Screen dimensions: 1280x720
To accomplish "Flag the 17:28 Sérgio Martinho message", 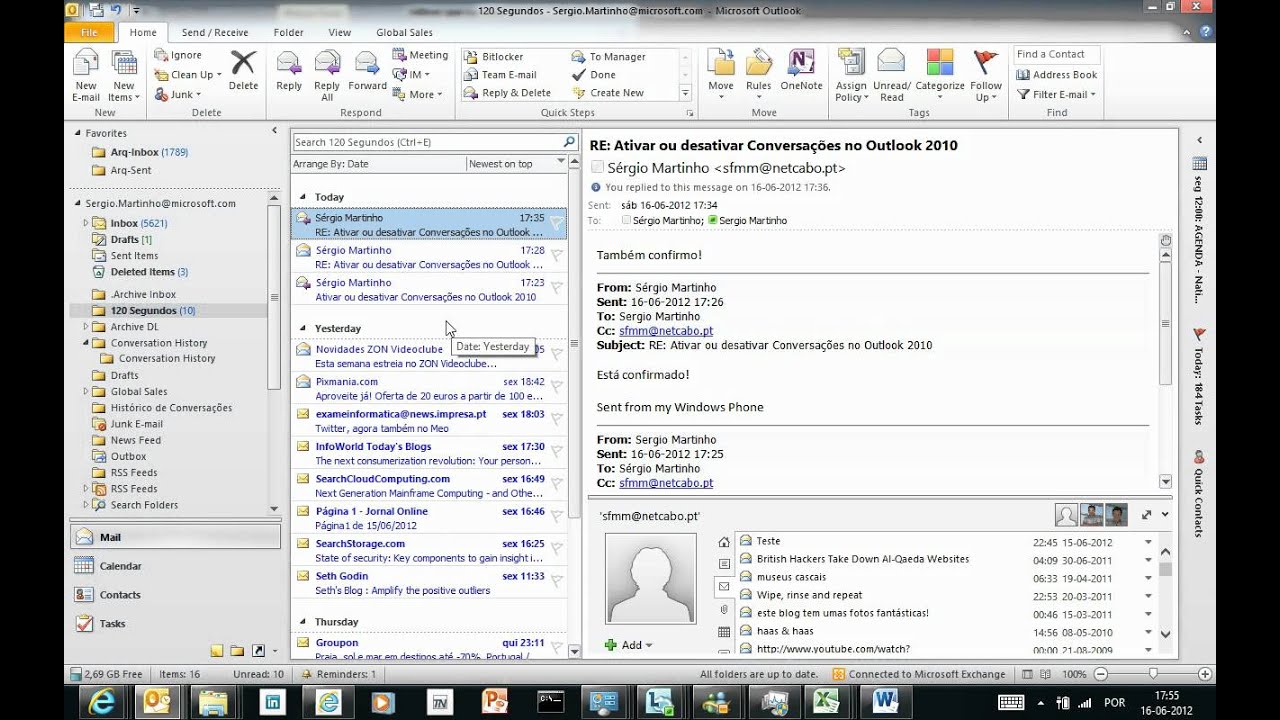I will [x=557, y=256].
